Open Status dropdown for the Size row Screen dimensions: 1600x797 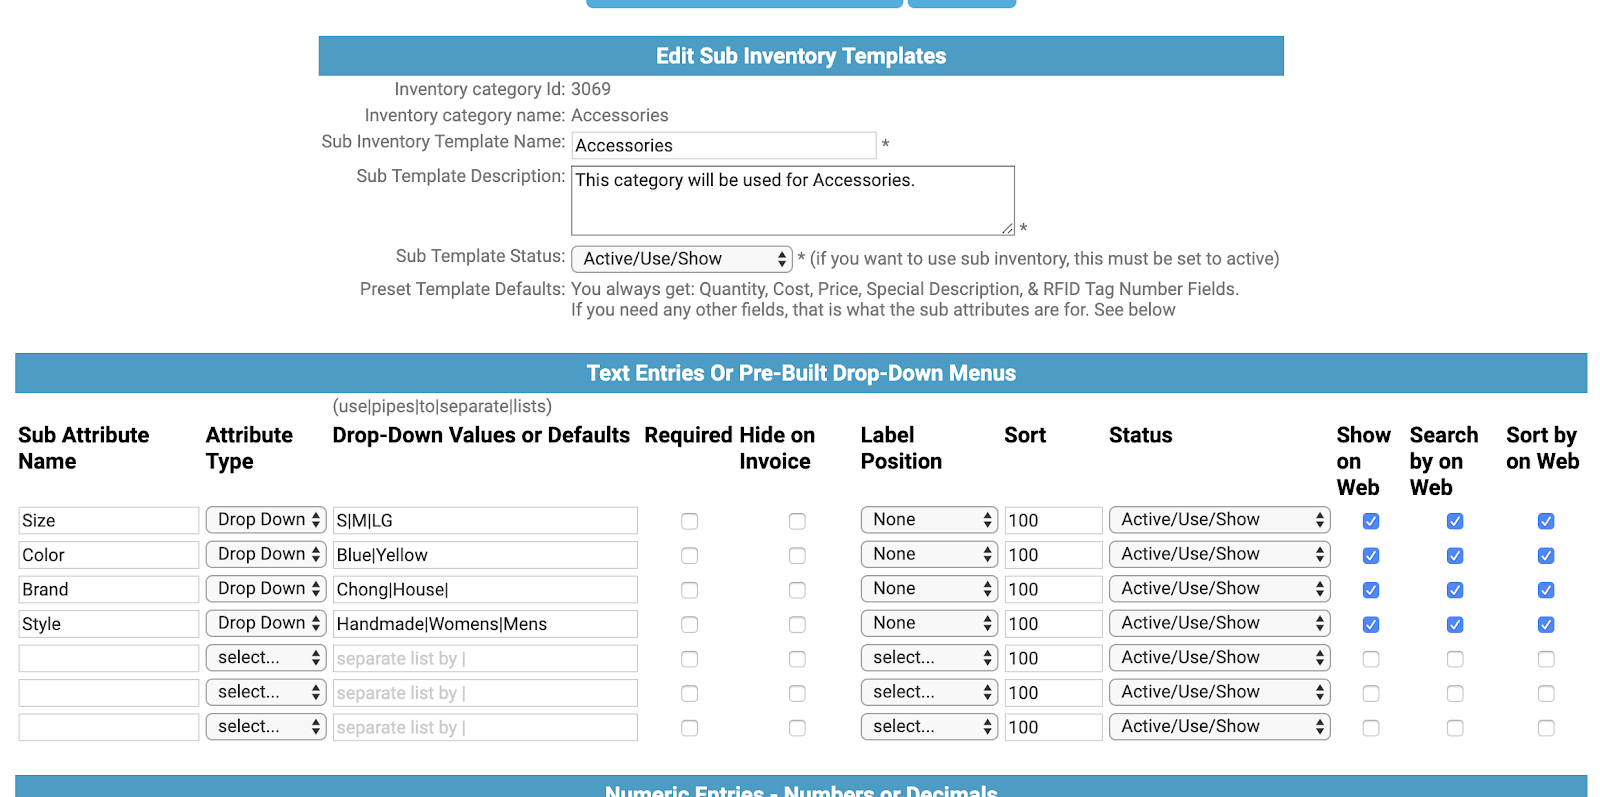(x=1219, y=520)
